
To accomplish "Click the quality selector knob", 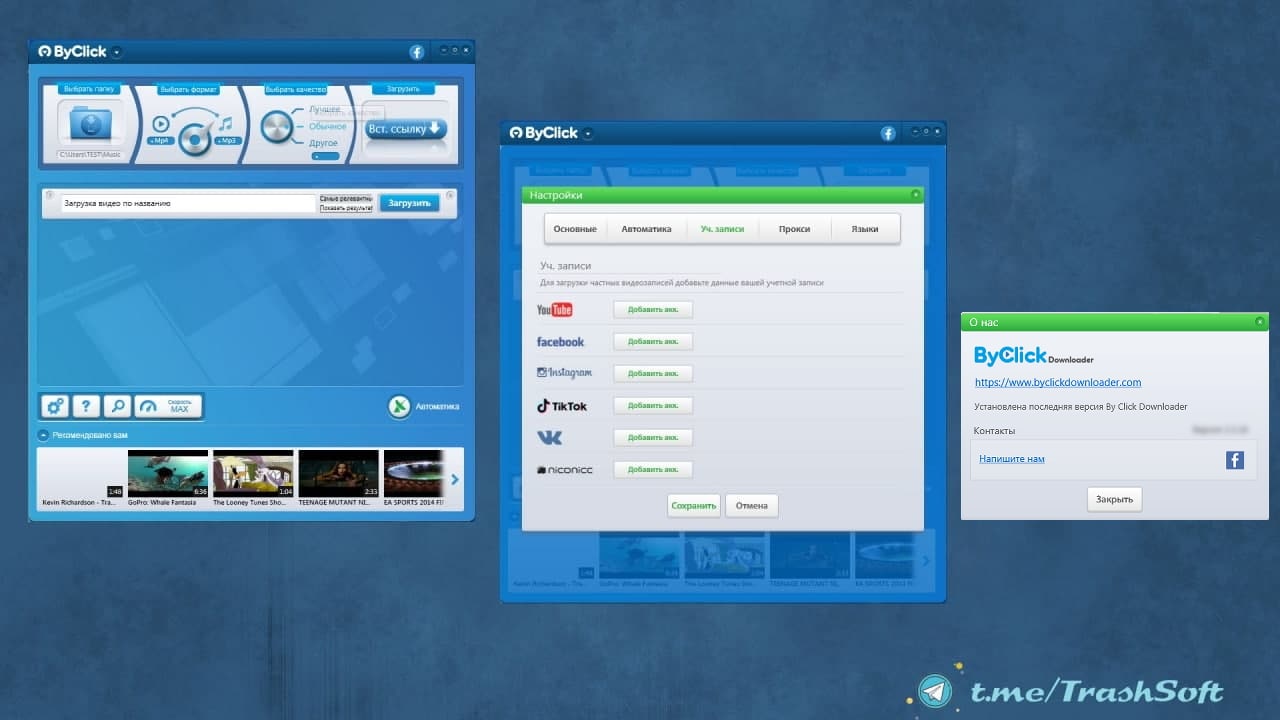I will (x=277, y=126).
